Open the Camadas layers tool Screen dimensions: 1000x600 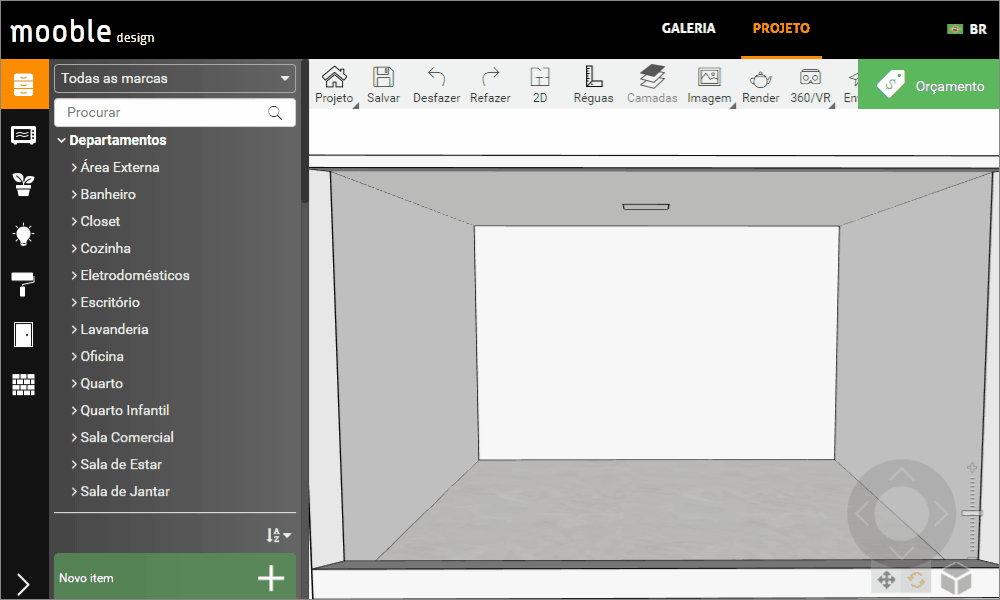[652, 85]
